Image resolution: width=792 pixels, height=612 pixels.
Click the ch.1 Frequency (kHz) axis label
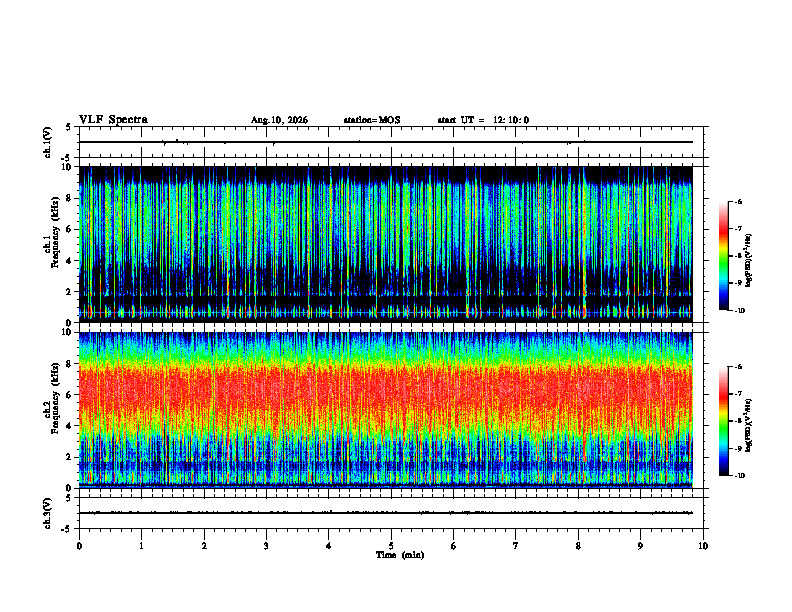[x=54, y=244]
